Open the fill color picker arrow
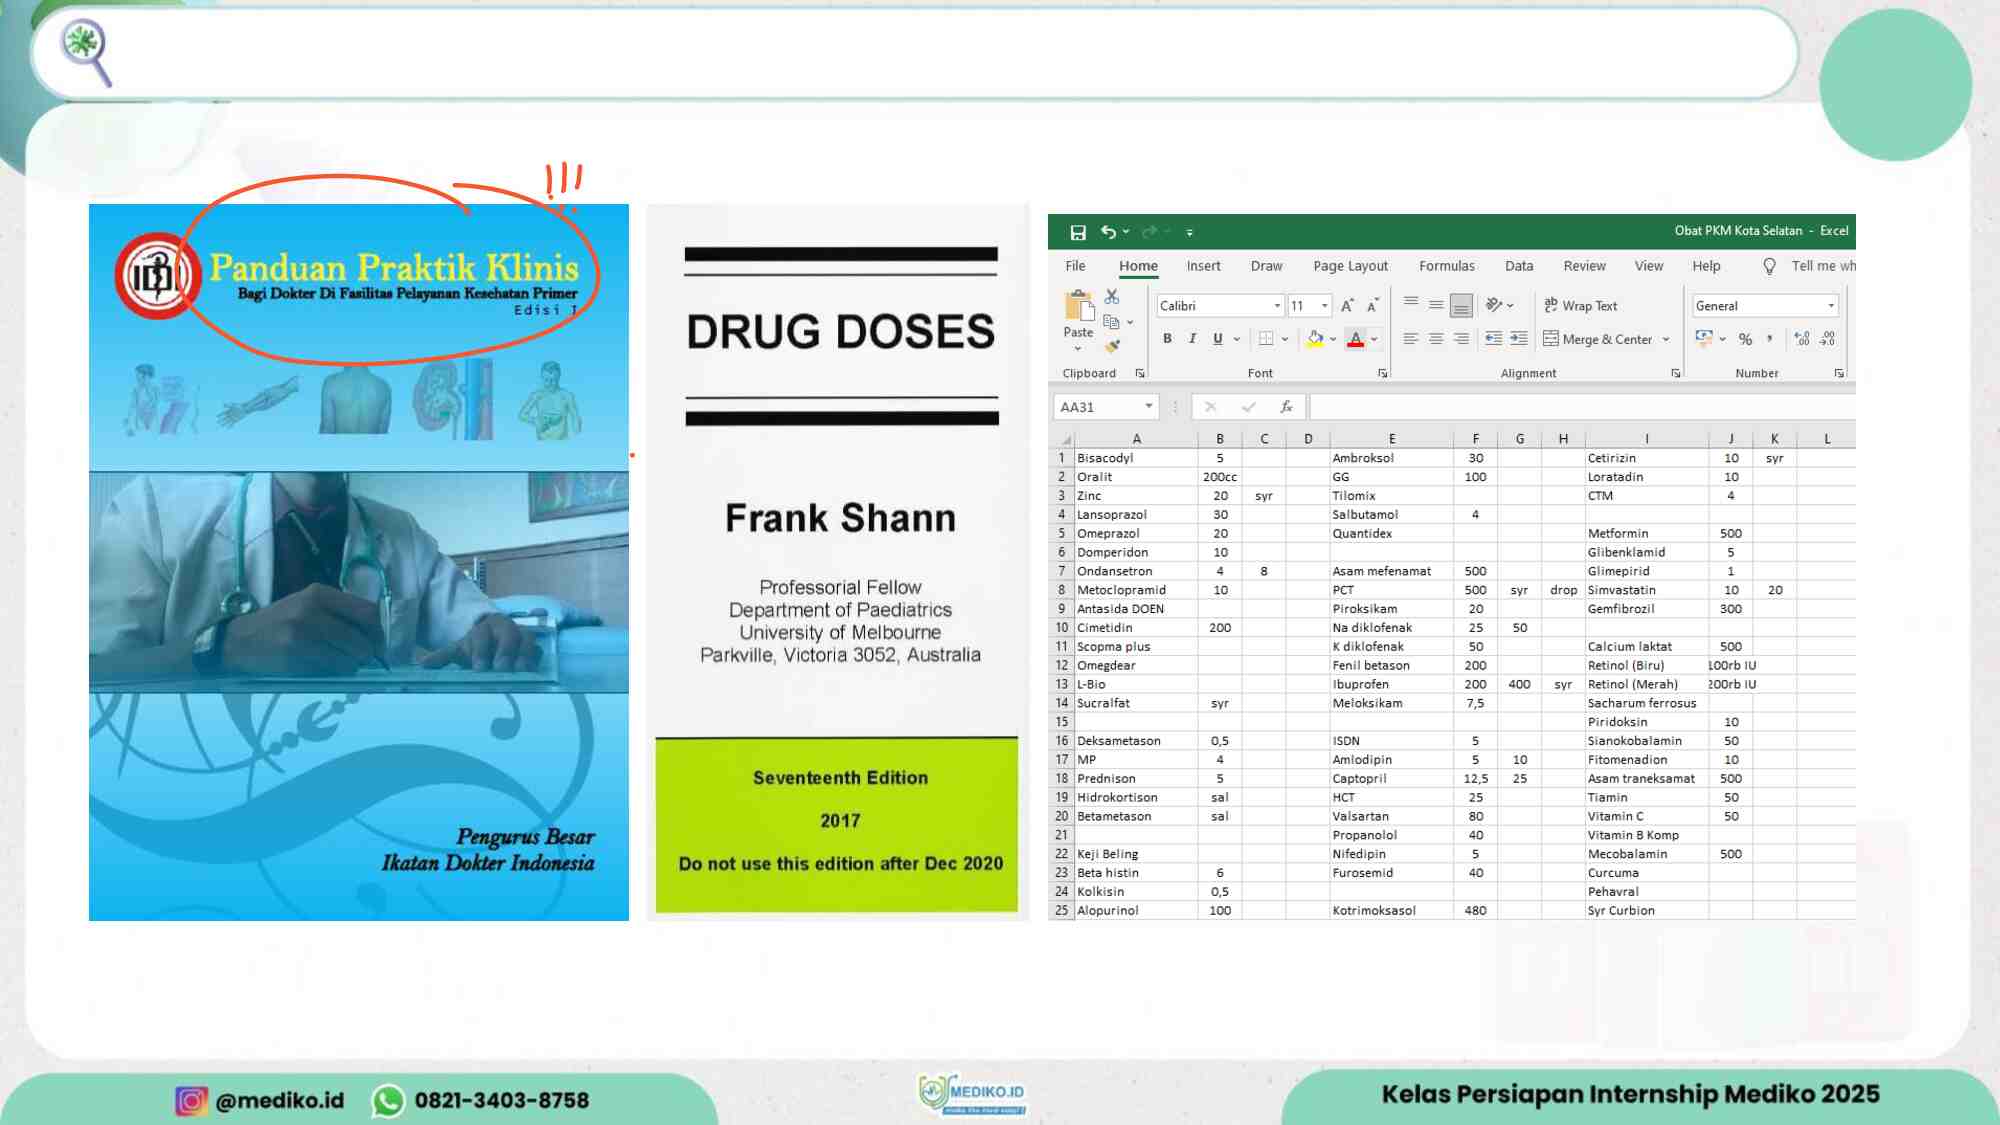The image size is (2000, 1125). (x=1333, y=339)
